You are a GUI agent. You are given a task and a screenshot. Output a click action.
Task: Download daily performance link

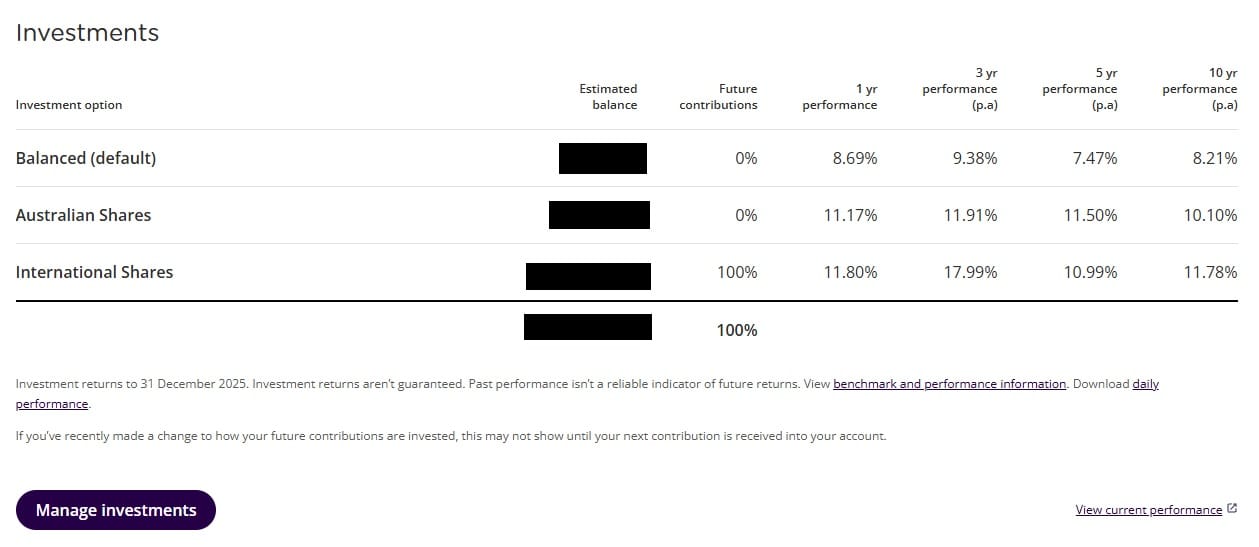(x=1145, y=384)
